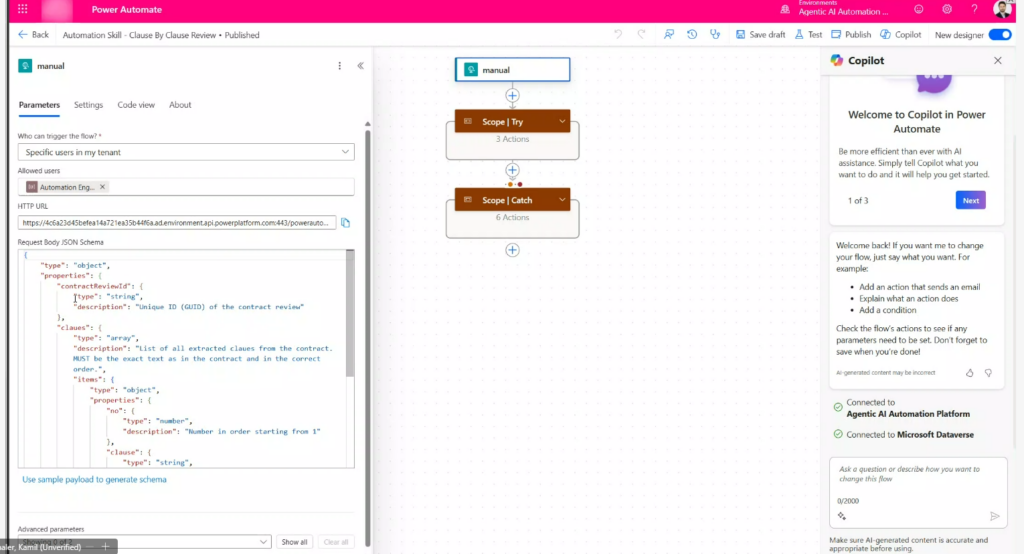Open the comments icon in toolbar

[669, 35]
